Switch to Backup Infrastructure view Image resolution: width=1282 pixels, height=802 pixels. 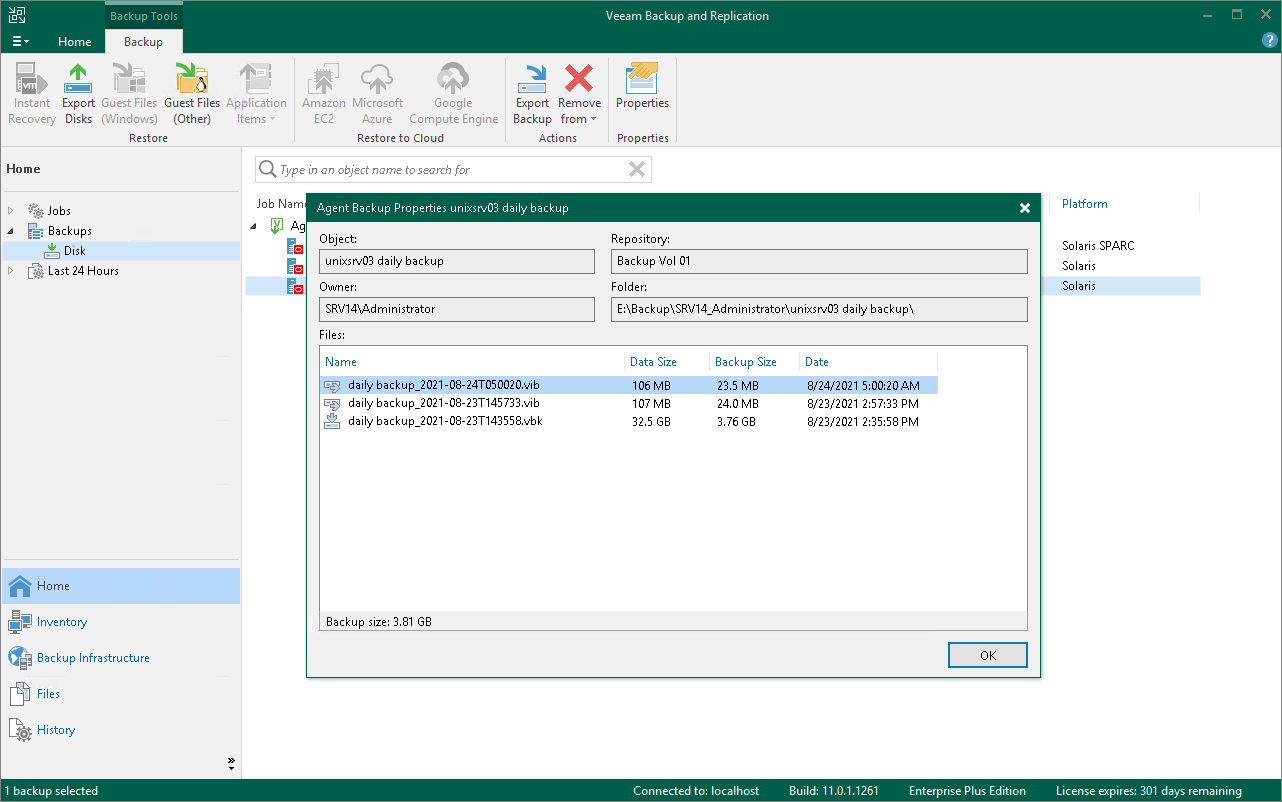(x=93, y=658)
